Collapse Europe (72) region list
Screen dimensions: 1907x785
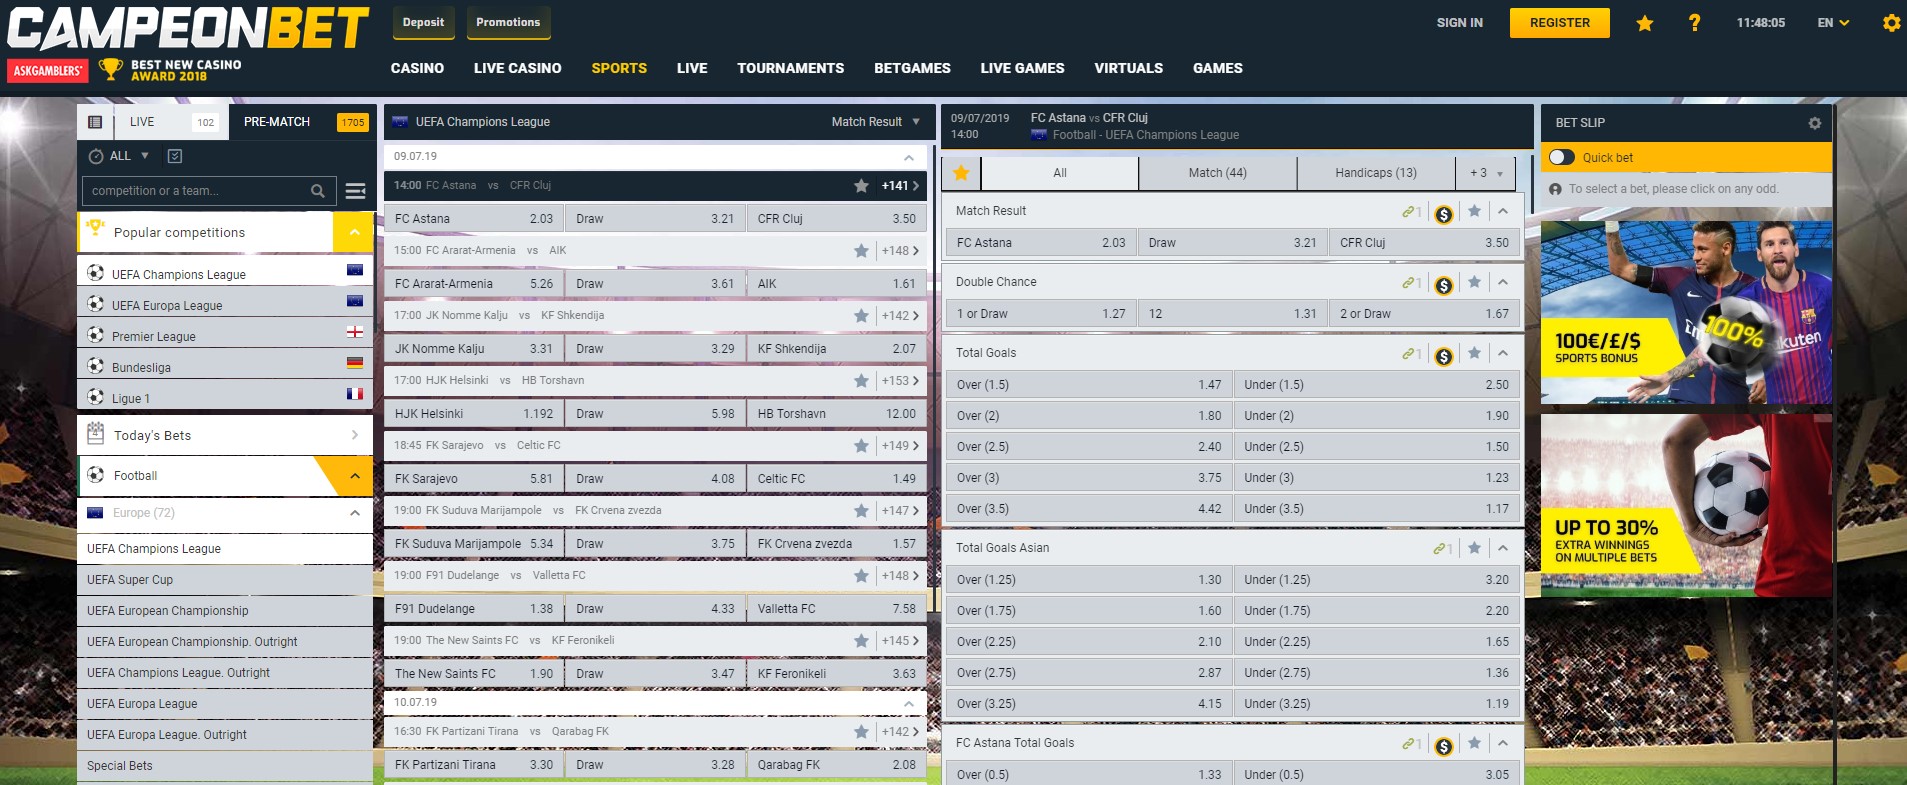tap(354, 513)
